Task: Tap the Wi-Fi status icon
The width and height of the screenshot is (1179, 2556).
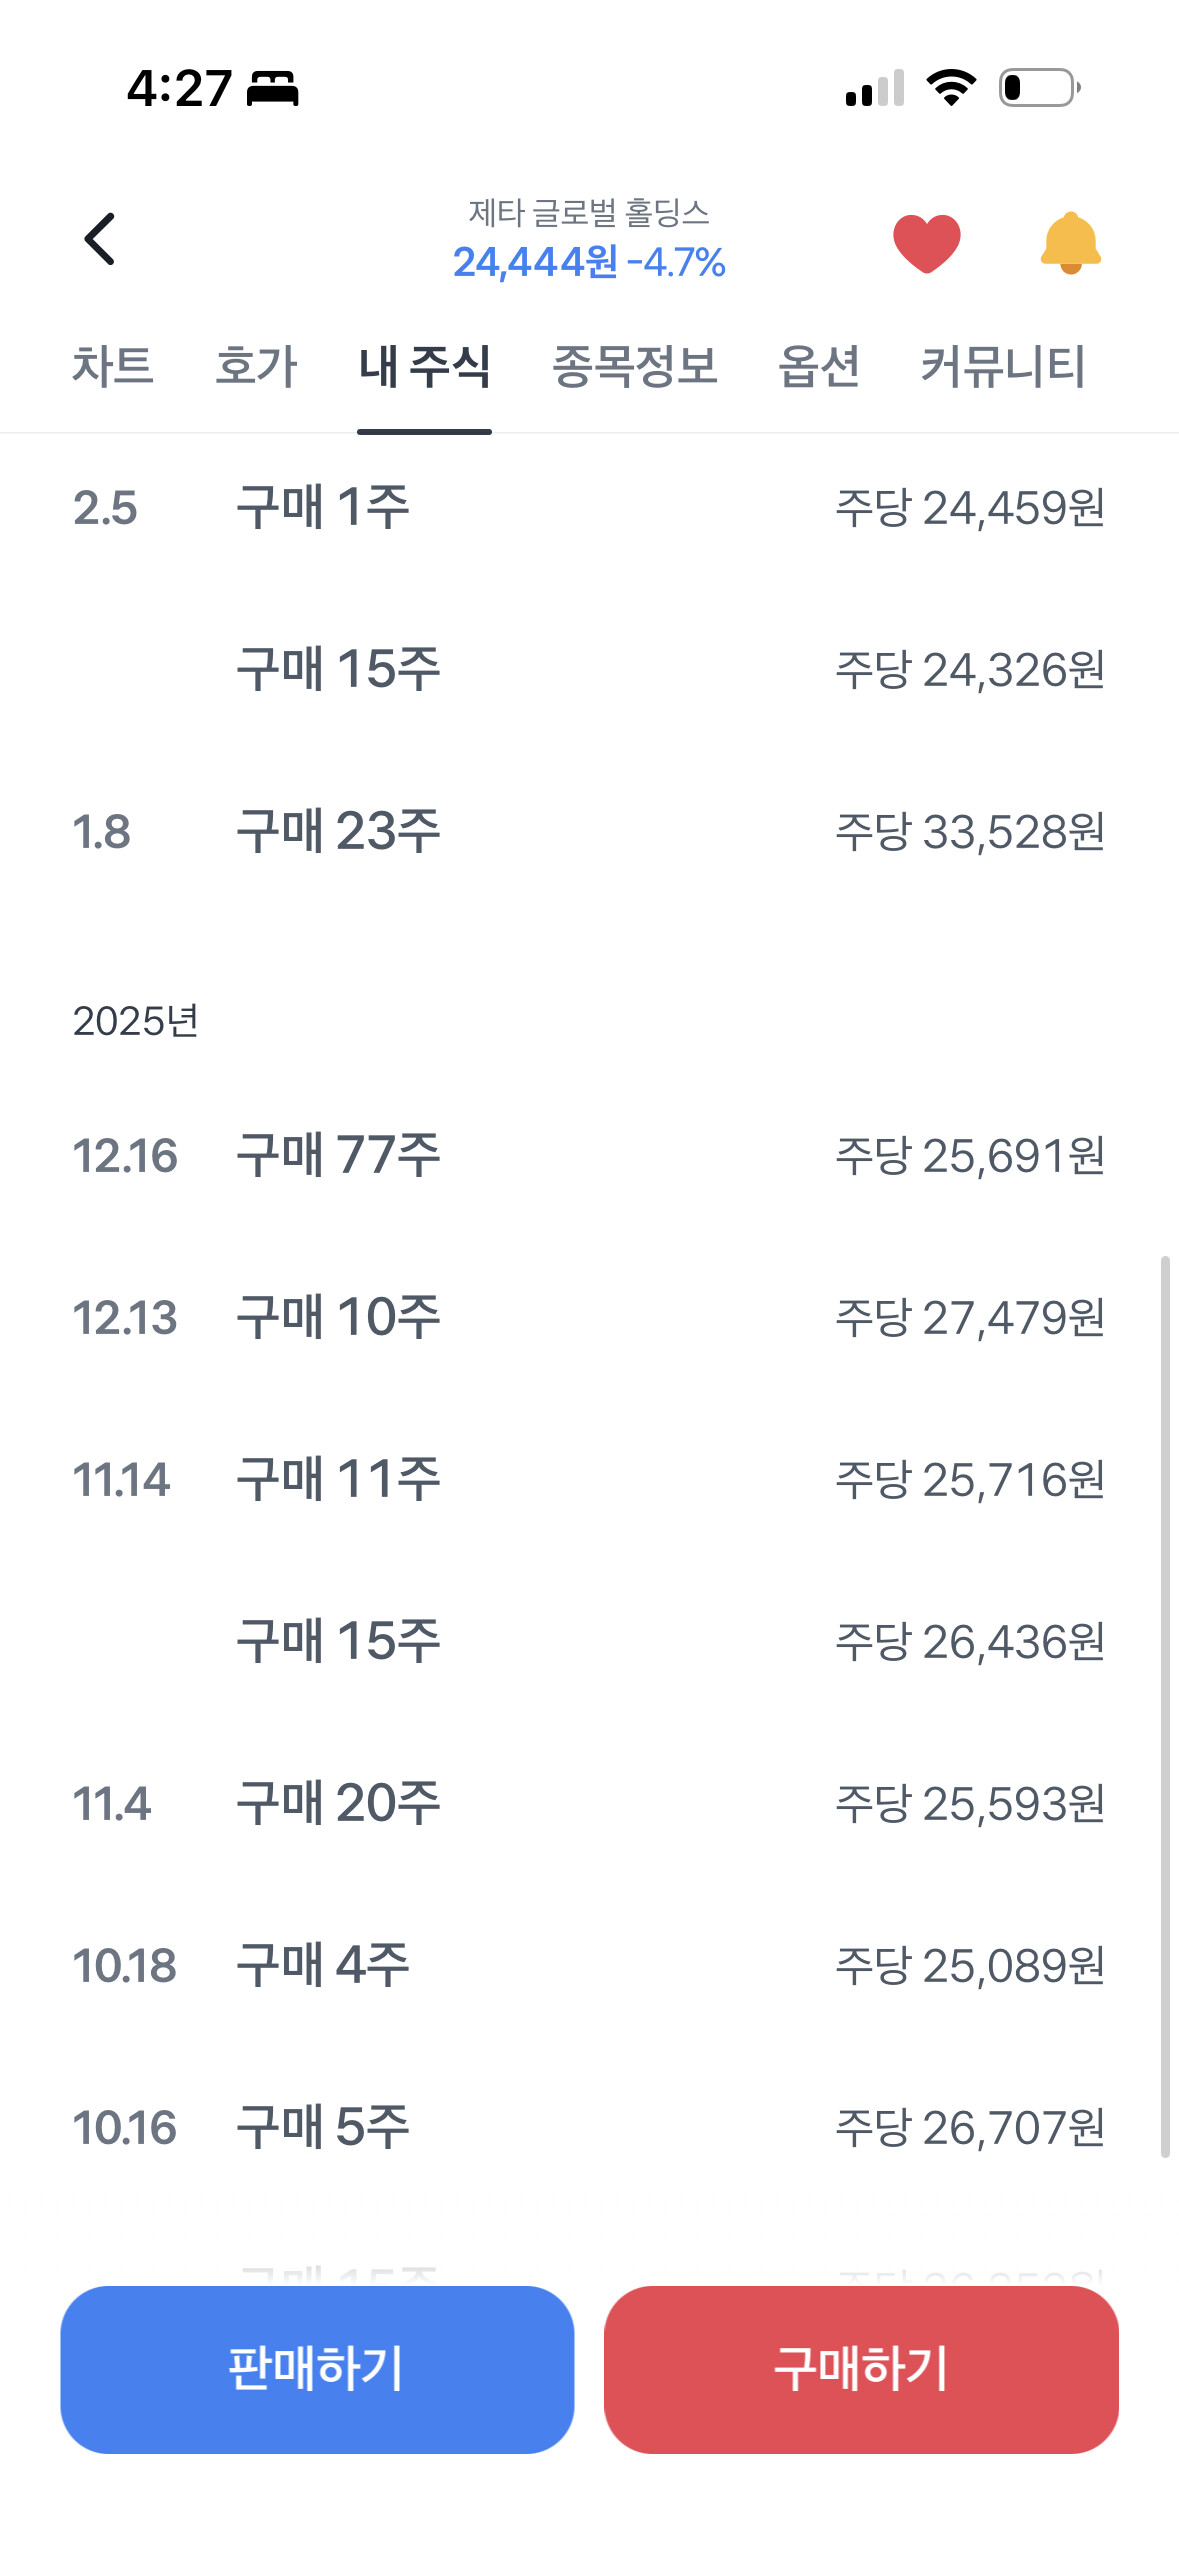Action: click(x=951, y=88)
